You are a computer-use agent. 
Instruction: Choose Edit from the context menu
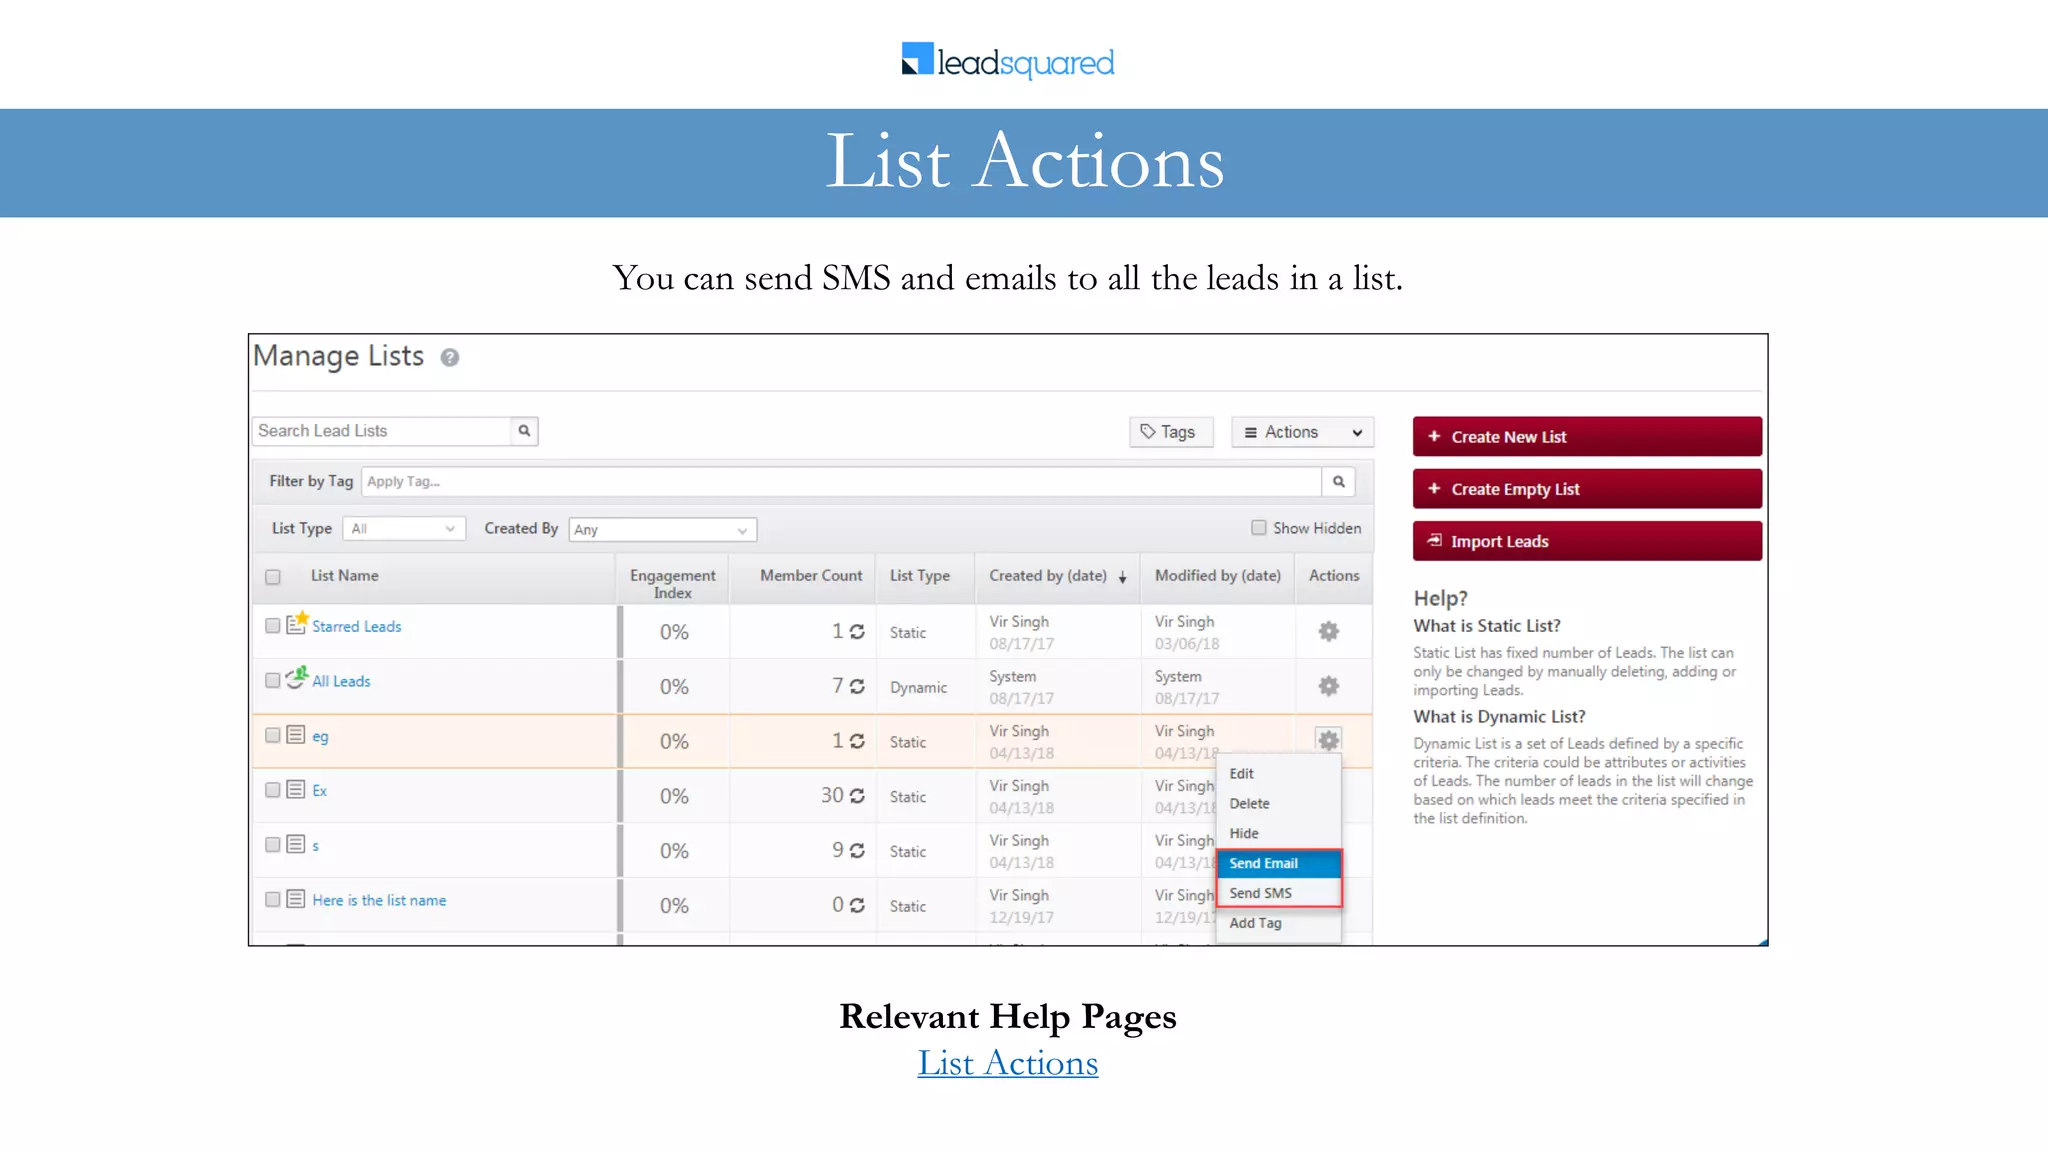point(1279,774)
